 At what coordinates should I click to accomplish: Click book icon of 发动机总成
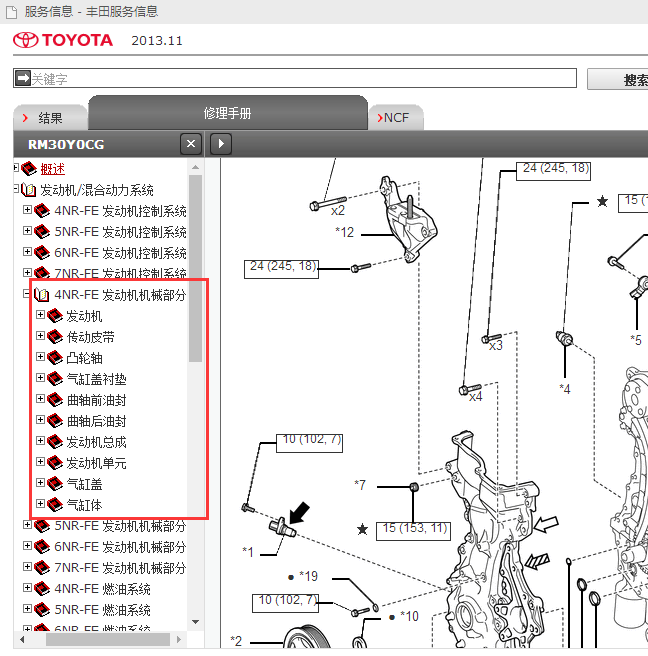tap(55, 442)
